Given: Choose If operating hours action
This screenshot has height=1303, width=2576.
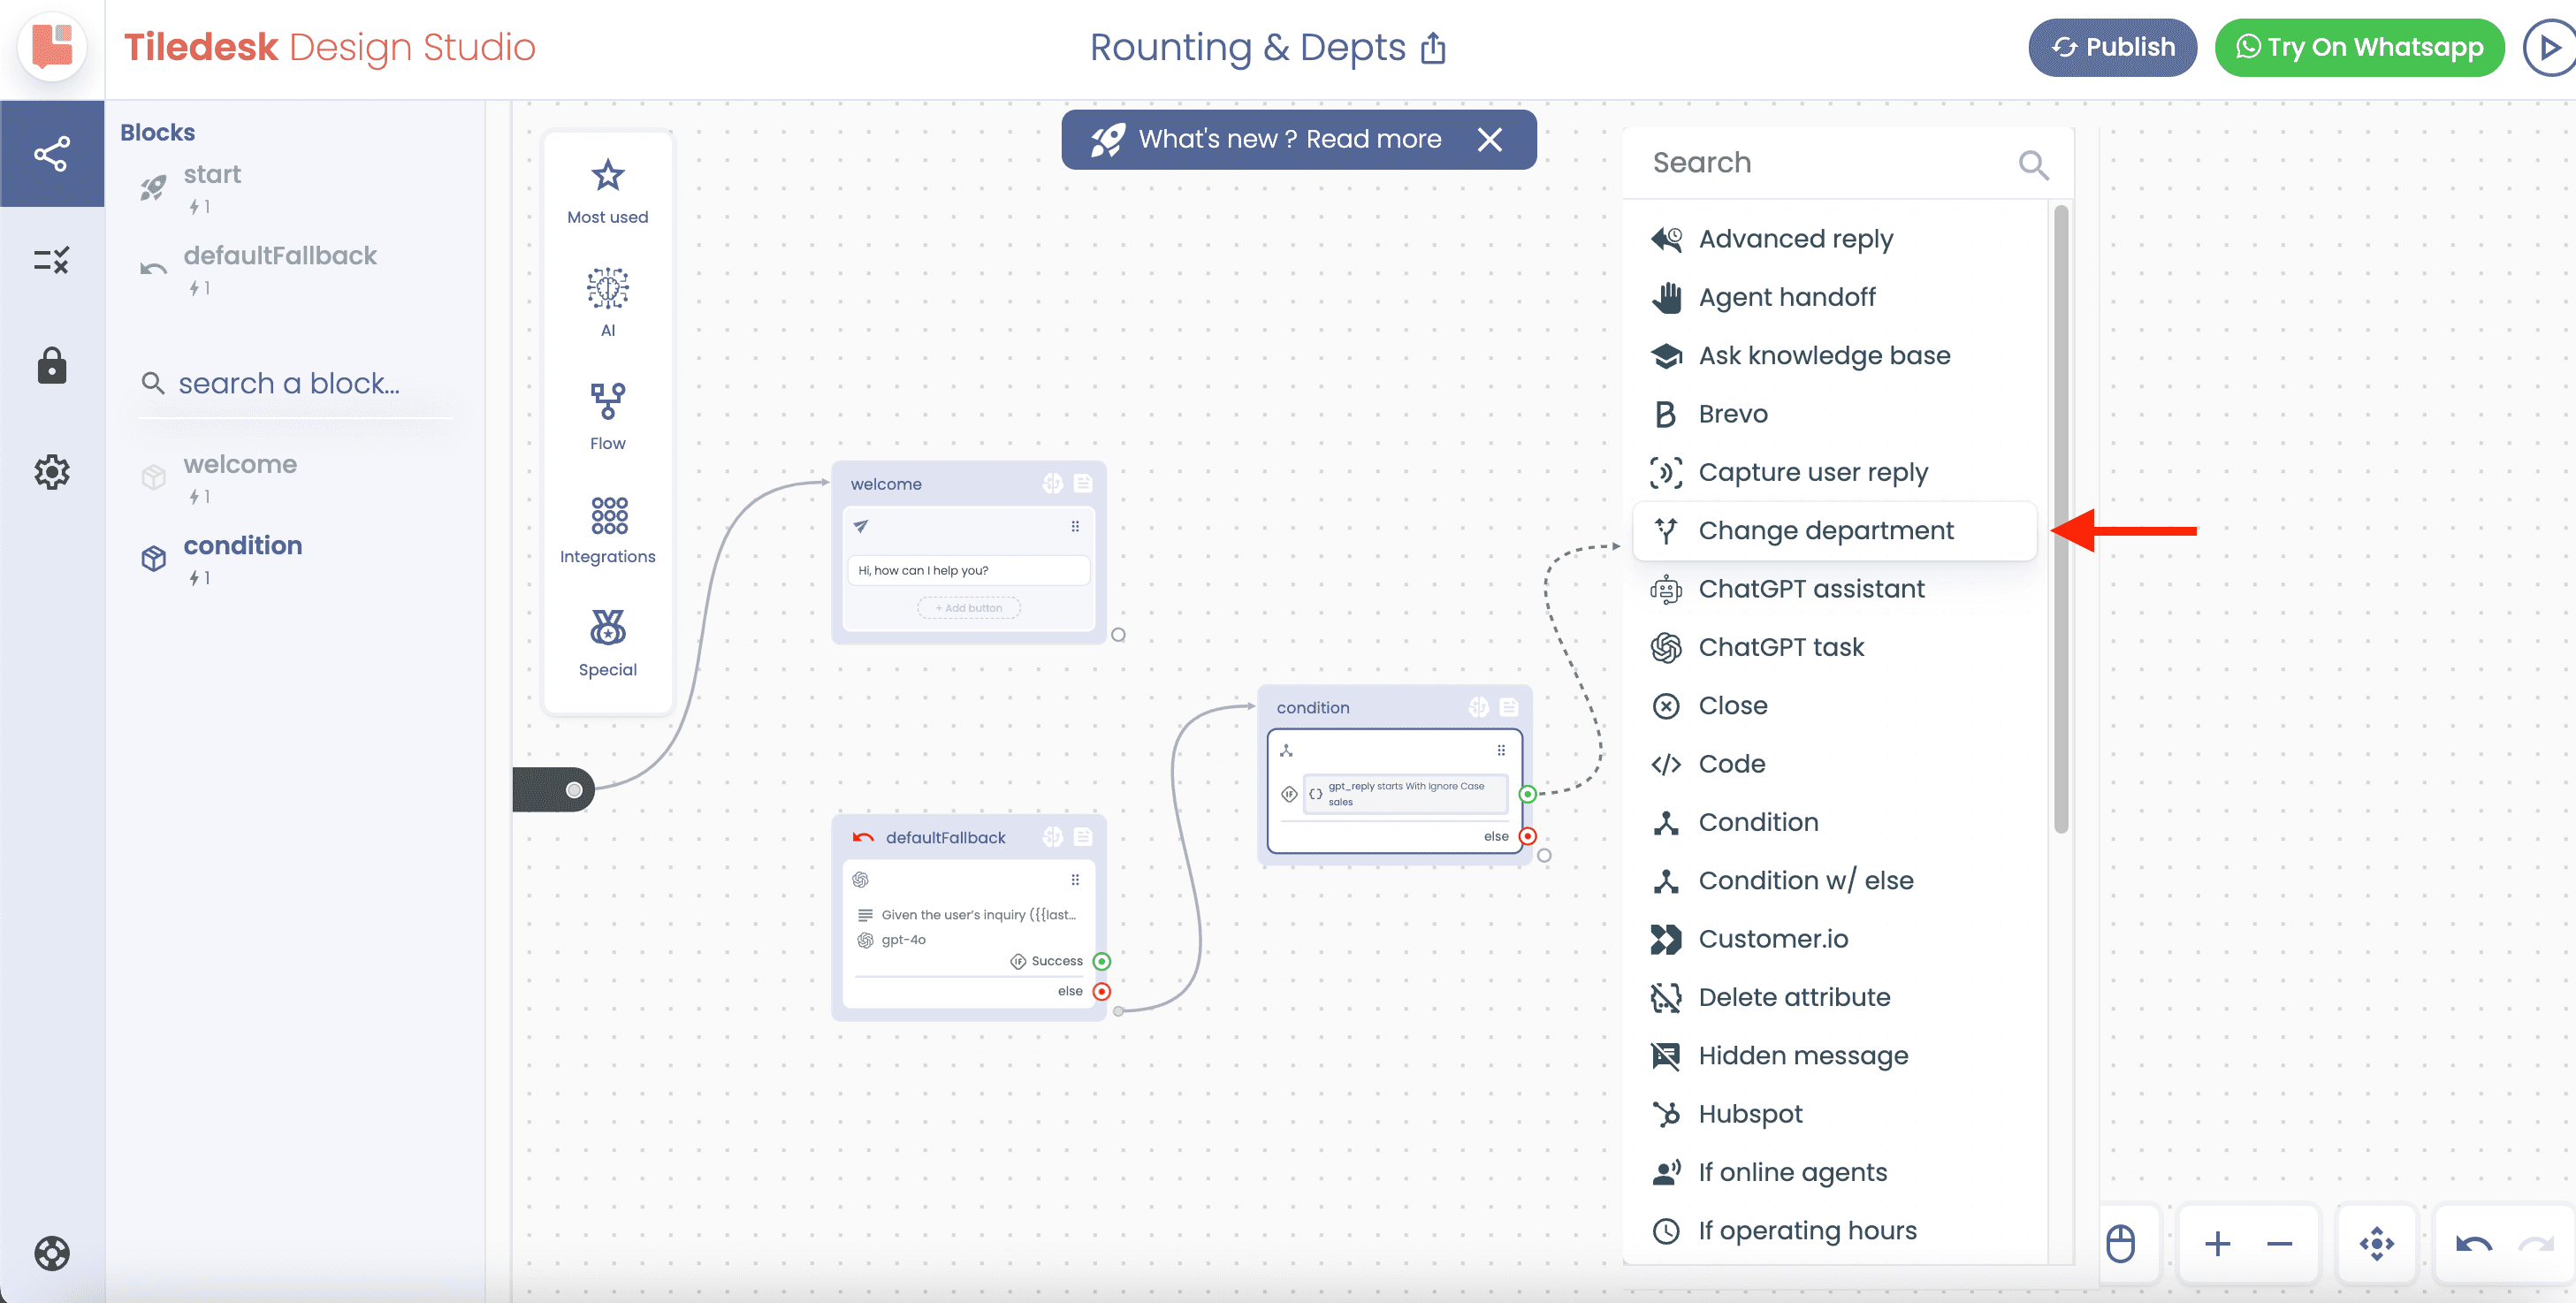Looking at the screenshot, I should pyautogui.click(x=1834, y=1230).
